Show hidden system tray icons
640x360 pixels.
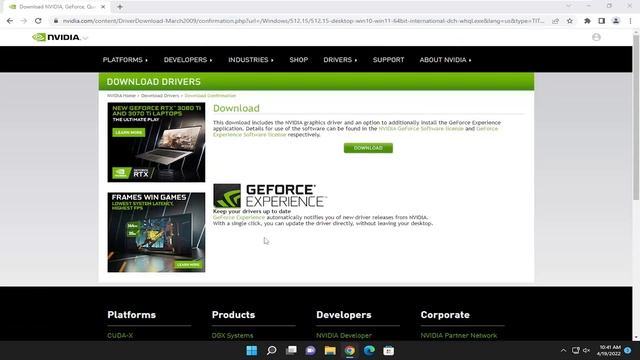click(x=563, y=351)
